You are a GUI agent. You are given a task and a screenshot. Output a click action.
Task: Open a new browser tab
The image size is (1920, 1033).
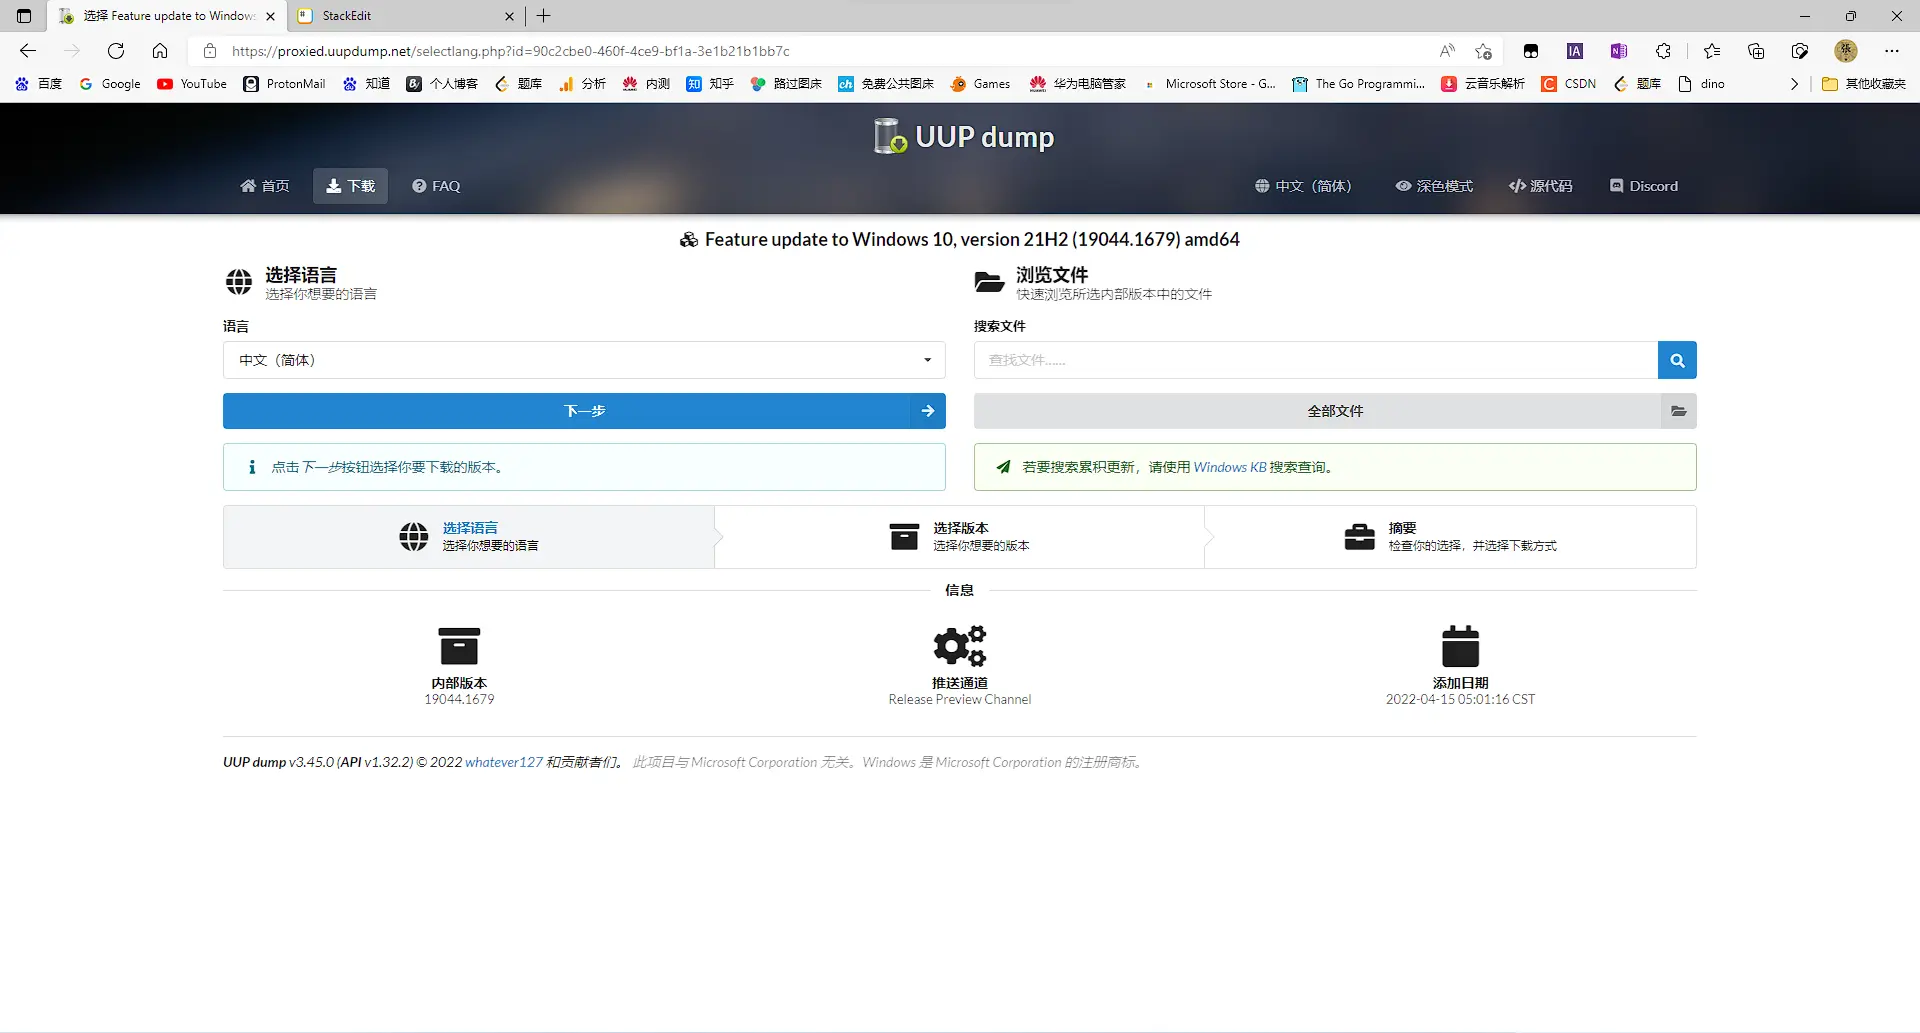point(544,16)
